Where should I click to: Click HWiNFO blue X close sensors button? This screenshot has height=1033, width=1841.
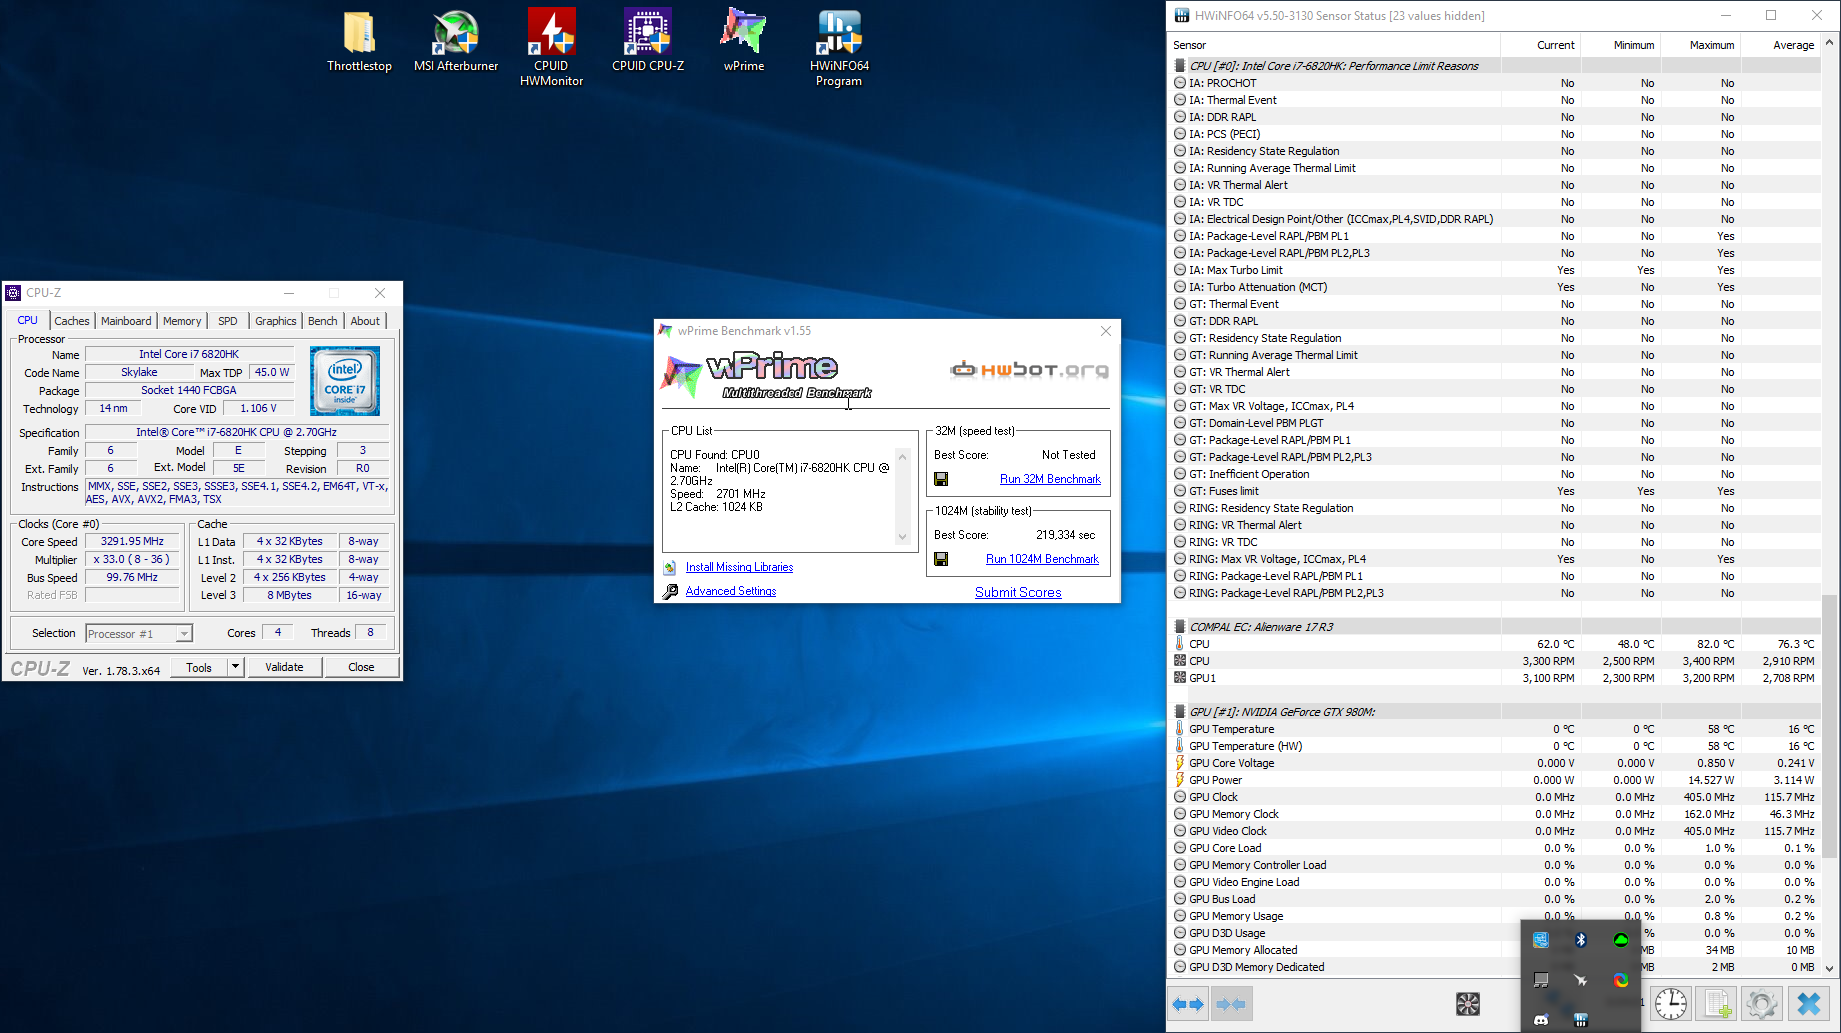point(1808,1004)
